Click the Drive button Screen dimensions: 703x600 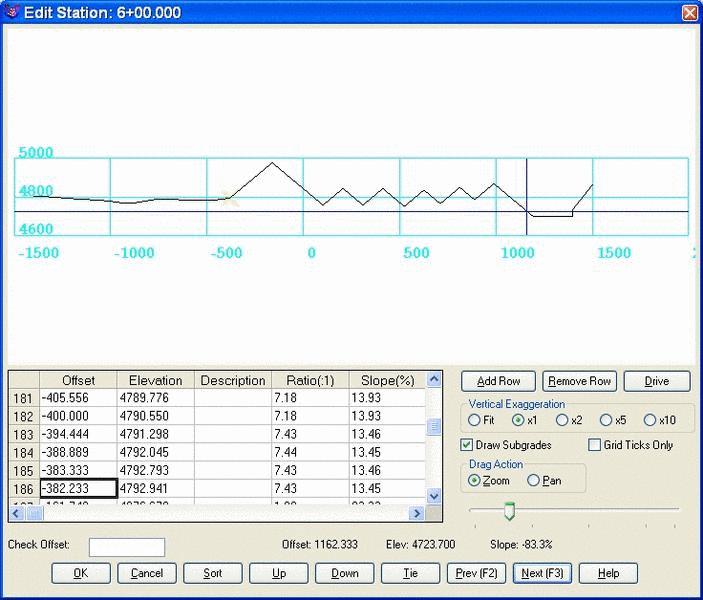coord(657,381)
